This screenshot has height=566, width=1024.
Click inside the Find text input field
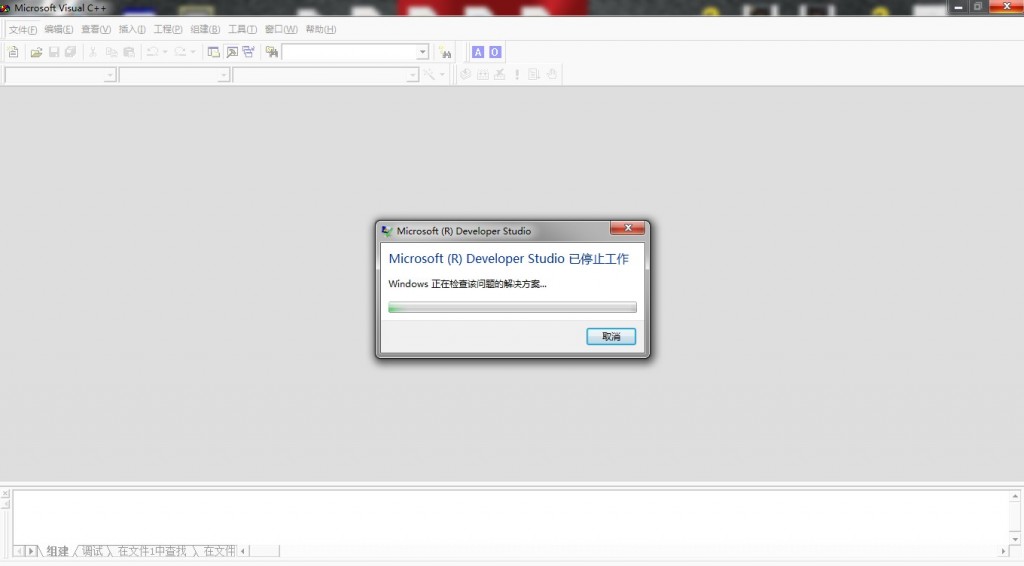349,52
